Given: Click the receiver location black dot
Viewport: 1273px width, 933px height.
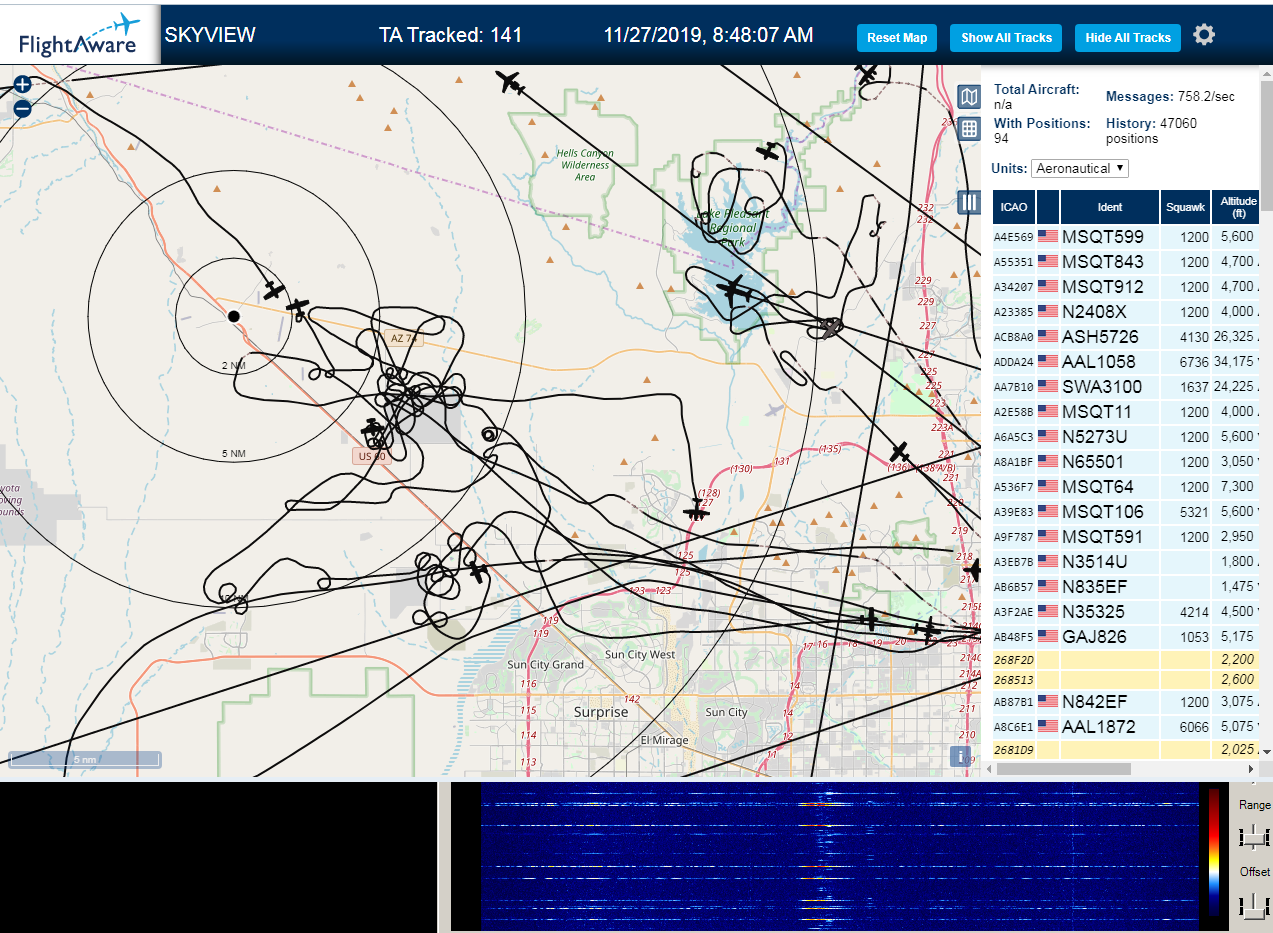Looking at the screenshot, I should tap(234, 316).
